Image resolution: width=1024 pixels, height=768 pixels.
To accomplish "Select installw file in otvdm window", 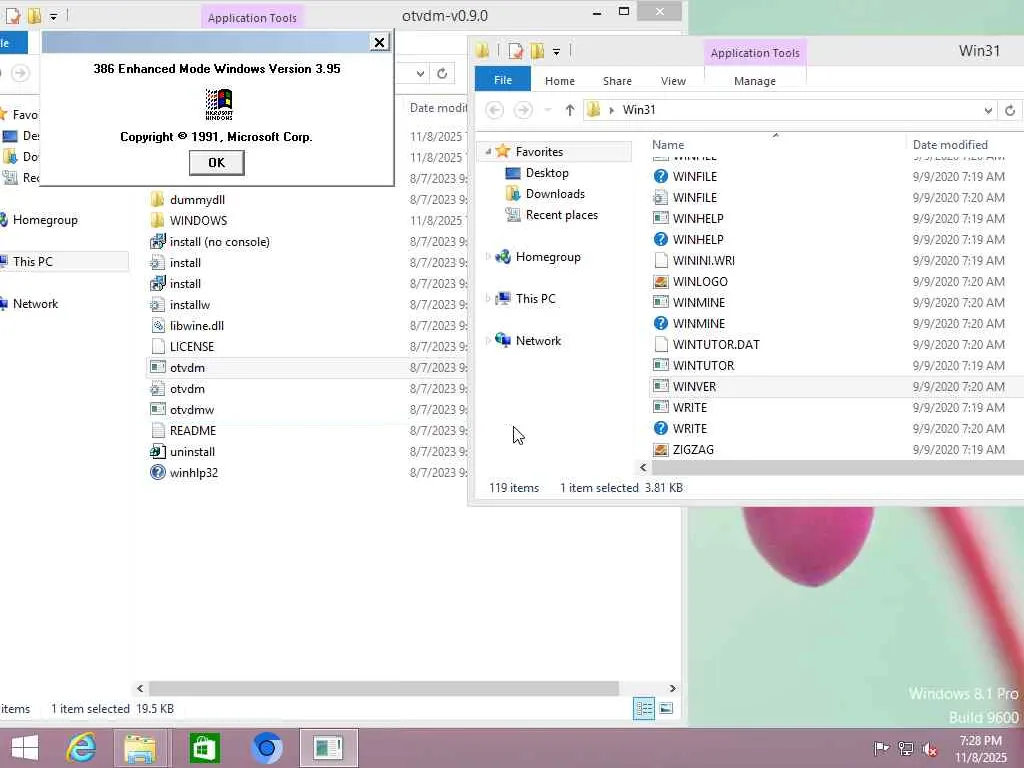I will click(x=189, y=305).
